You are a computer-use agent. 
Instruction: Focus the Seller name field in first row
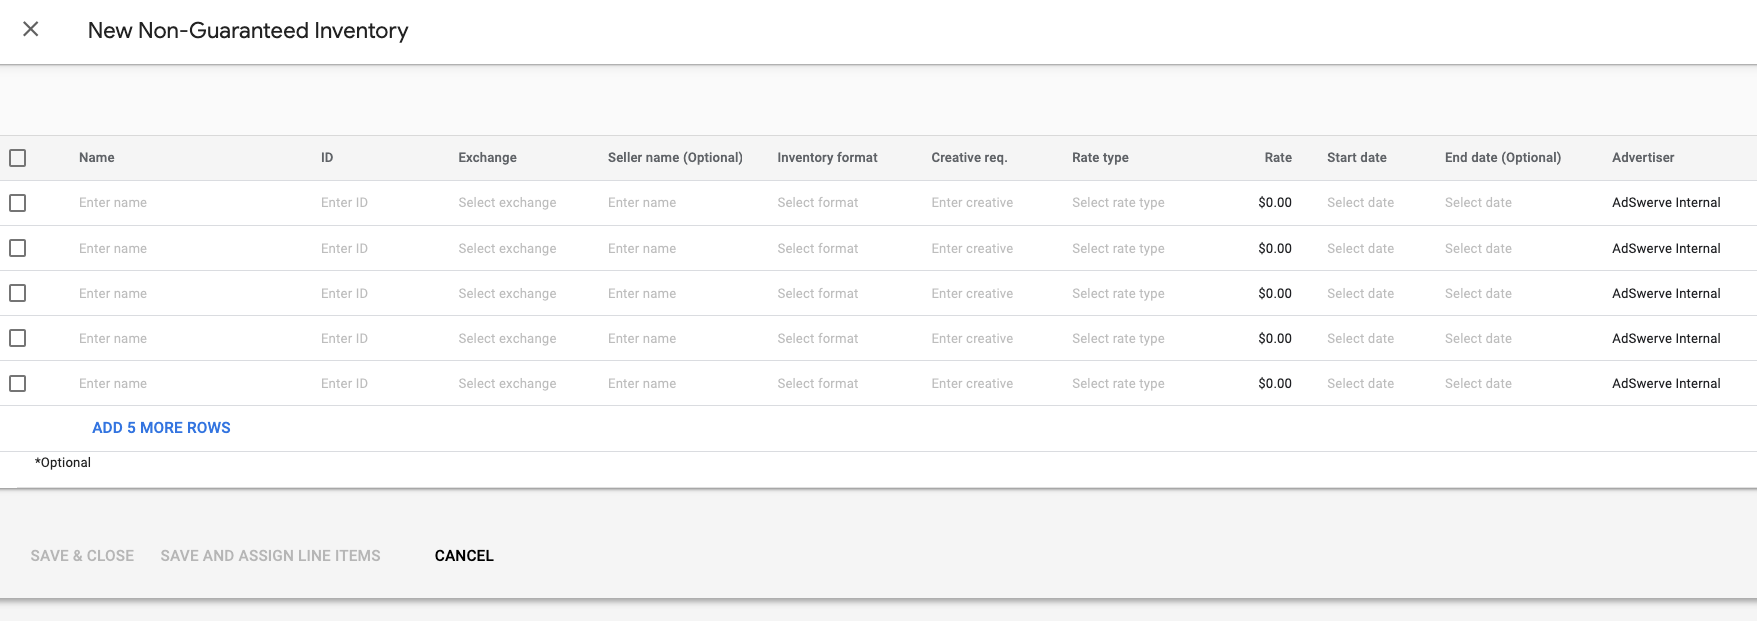[642, 203]
